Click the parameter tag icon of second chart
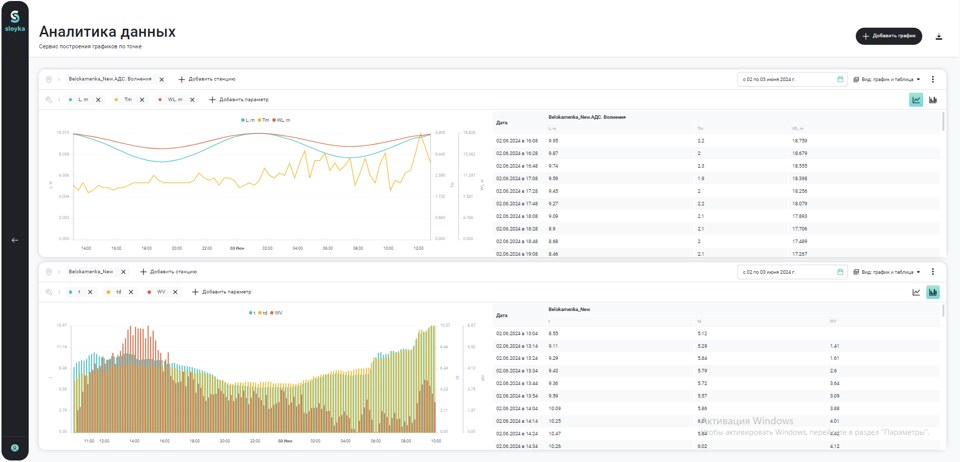Screen dimensions: 960x462 point(49,292)
